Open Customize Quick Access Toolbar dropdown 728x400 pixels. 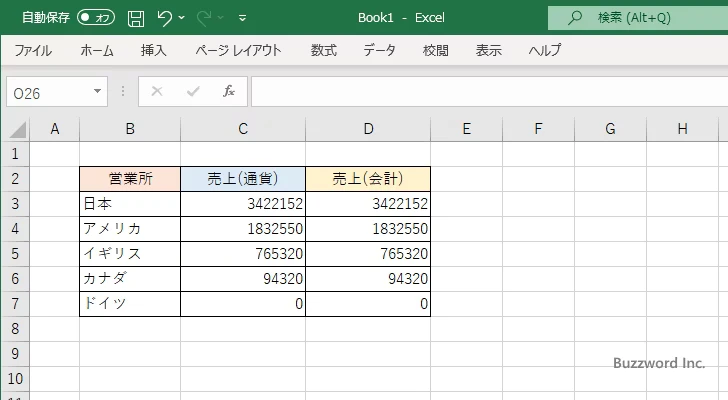click(x=242, y=18)
